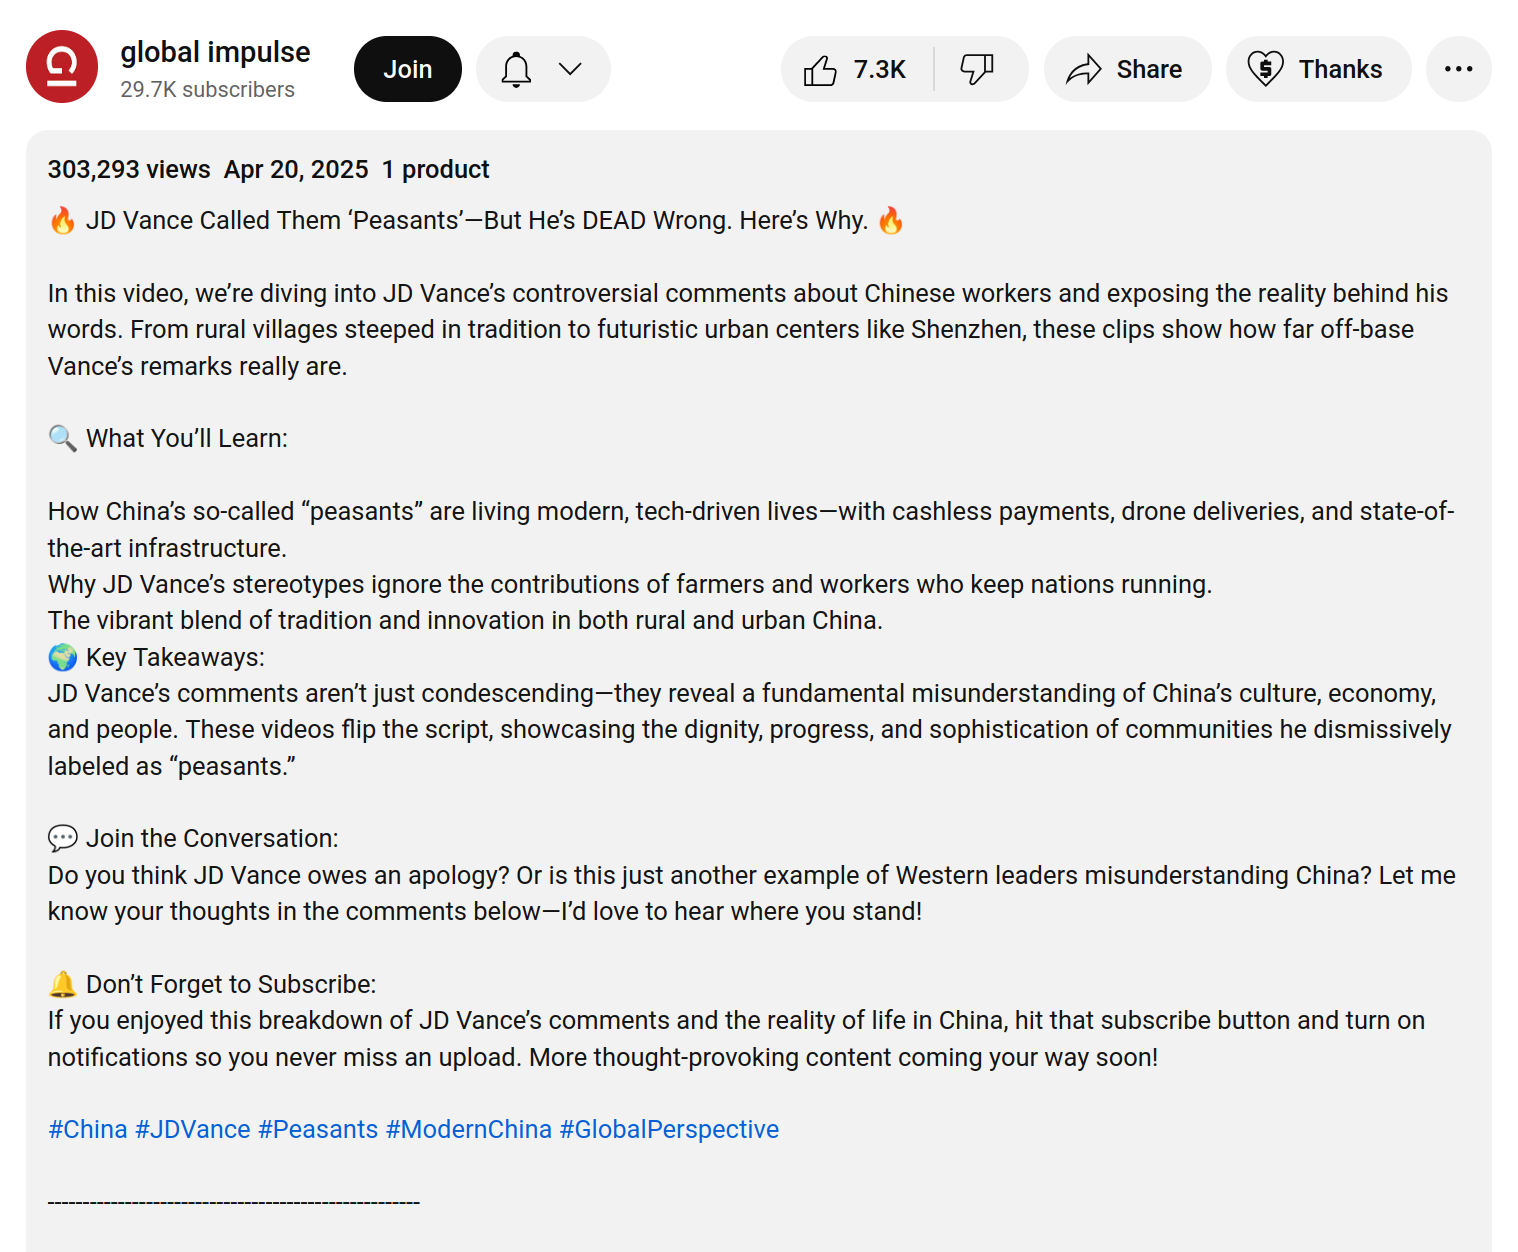Open the three-dot more actions menu

click(x=1458, y=69)
